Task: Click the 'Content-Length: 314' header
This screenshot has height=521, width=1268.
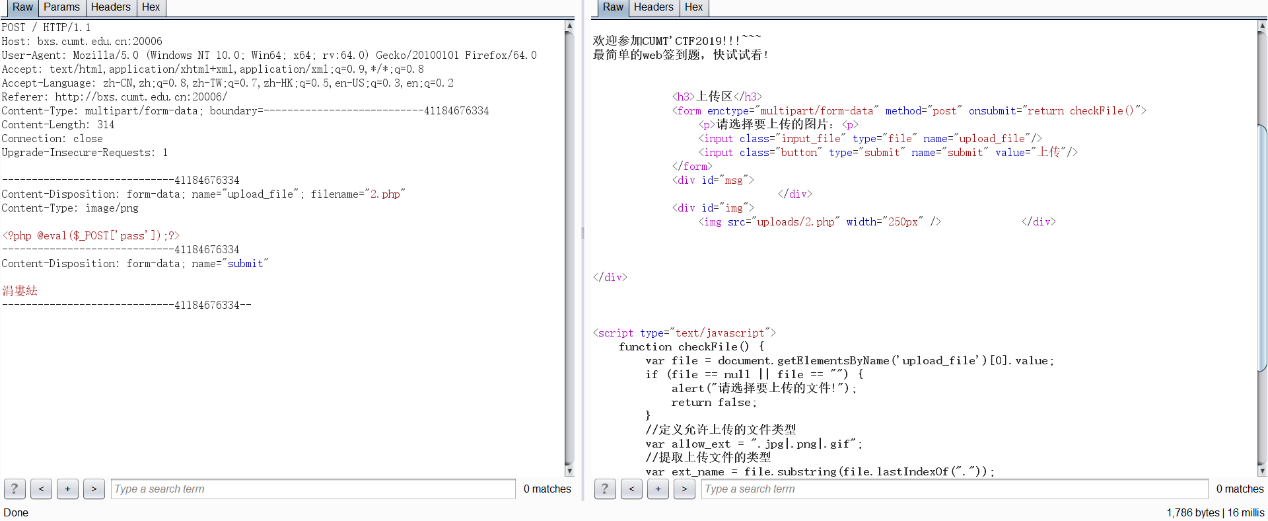Action: coord(58,125)
